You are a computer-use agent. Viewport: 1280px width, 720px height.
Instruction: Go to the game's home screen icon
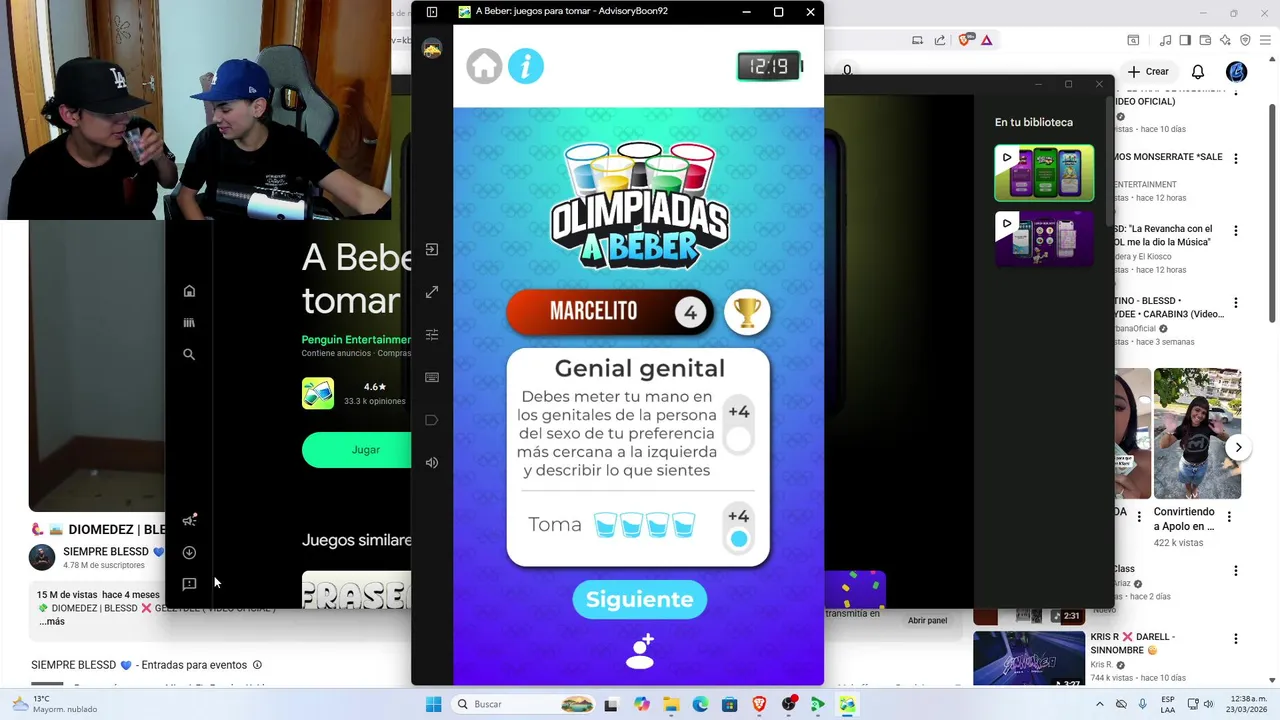pyautogui.click(x=484, y=66)
